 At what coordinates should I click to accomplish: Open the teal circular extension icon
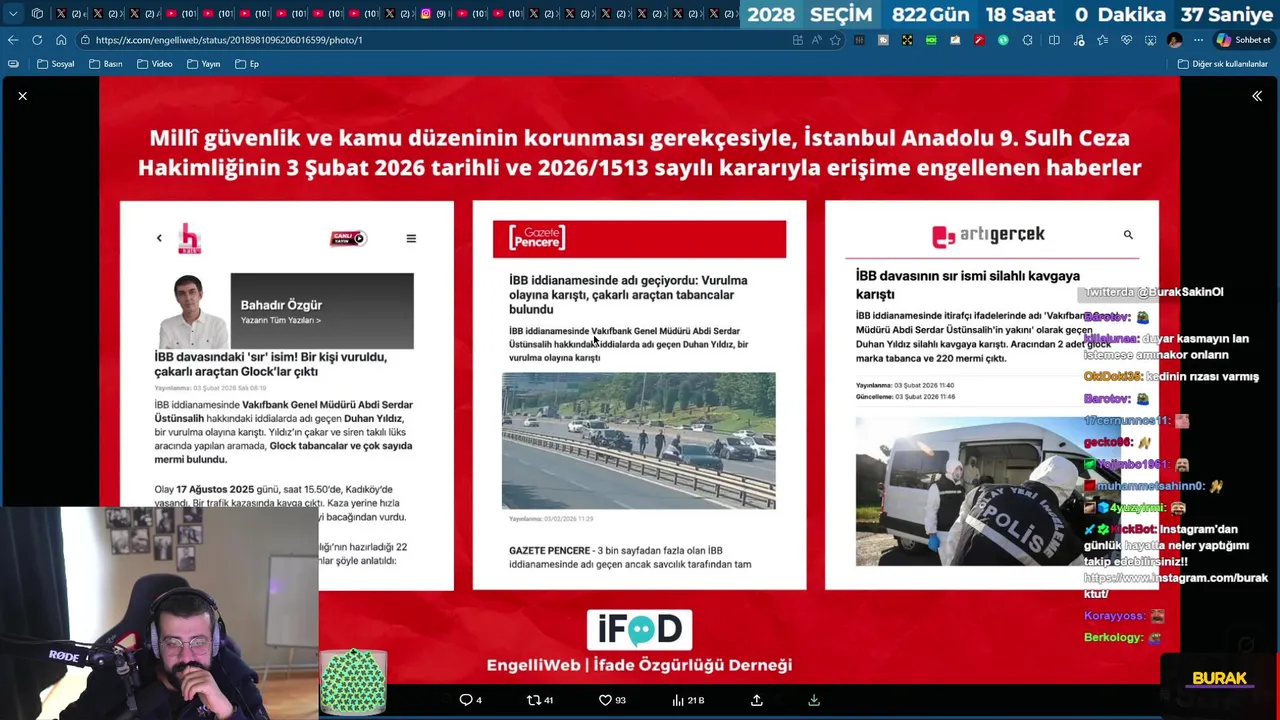click(1003, 40)
